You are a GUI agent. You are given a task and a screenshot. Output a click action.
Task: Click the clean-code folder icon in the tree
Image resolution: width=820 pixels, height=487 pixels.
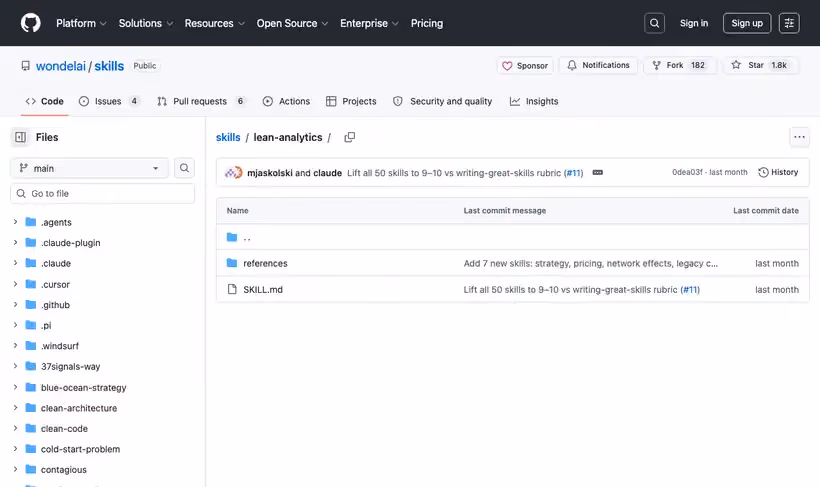pyautogui.click(x=31, y=428)
